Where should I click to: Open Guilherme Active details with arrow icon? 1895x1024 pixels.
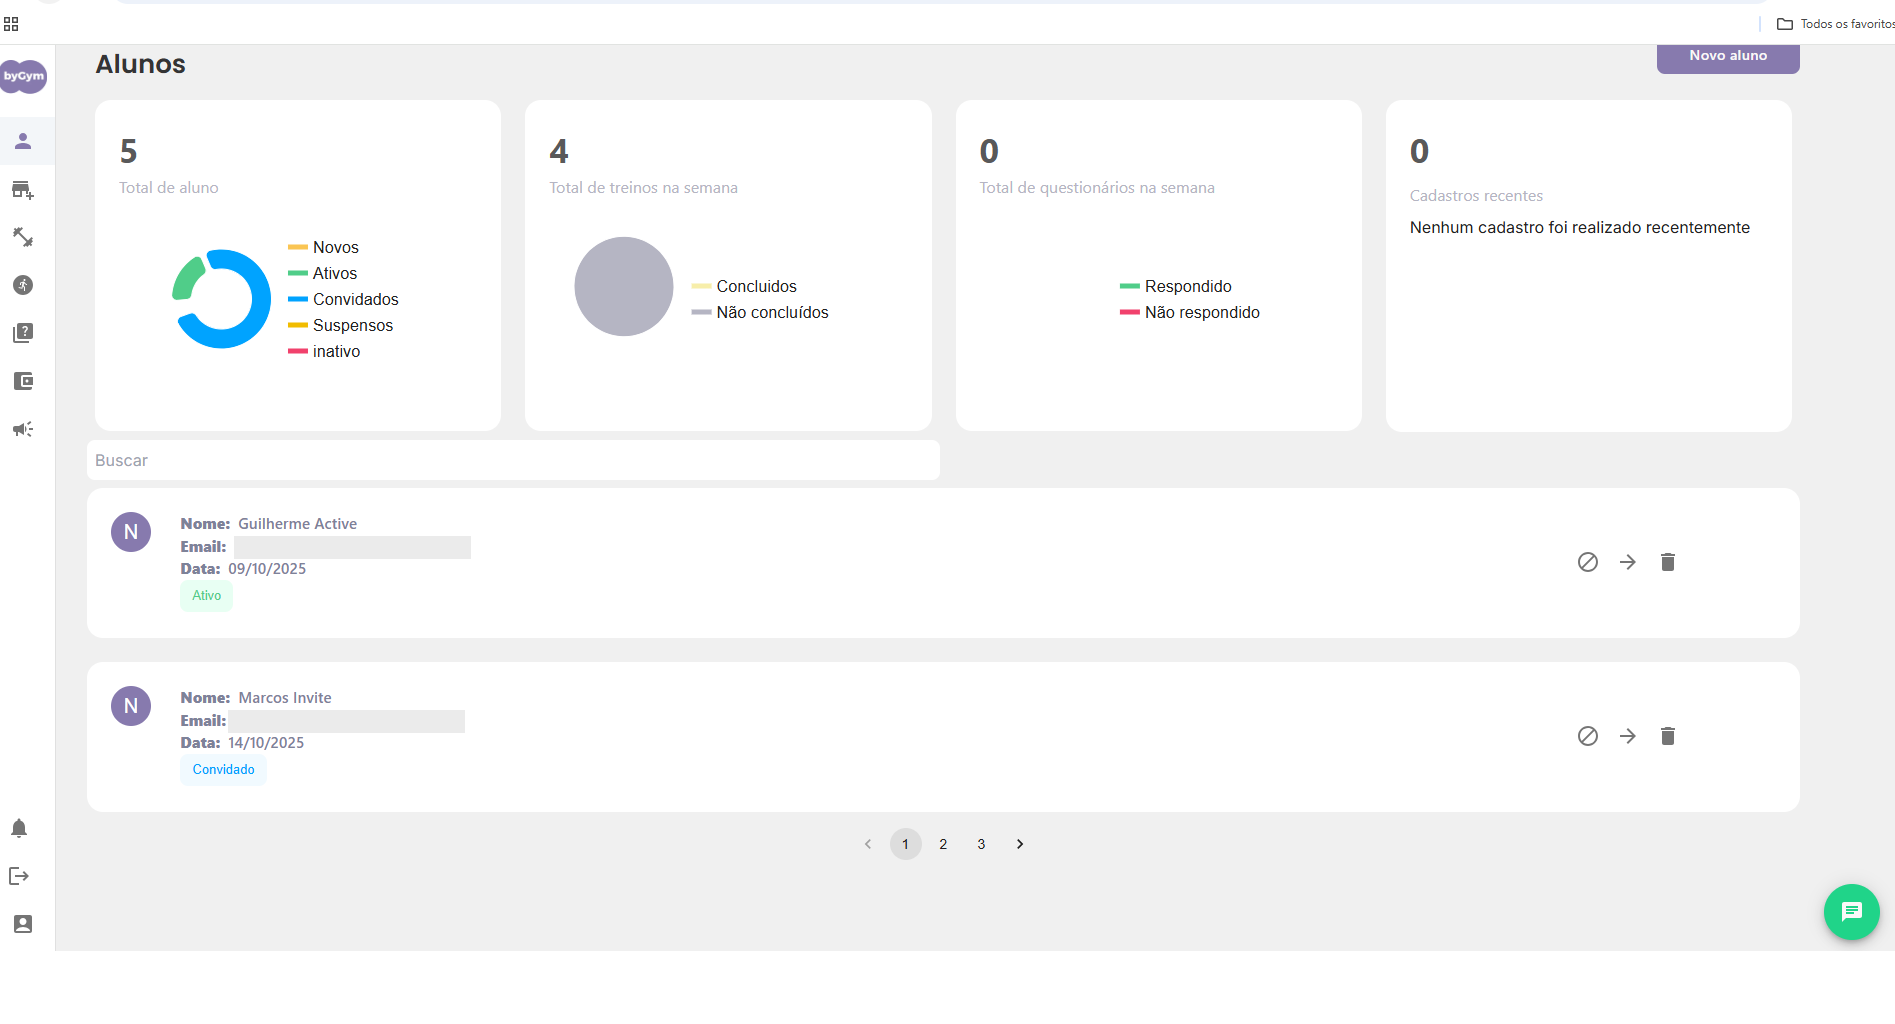[x=1627, y=562]
